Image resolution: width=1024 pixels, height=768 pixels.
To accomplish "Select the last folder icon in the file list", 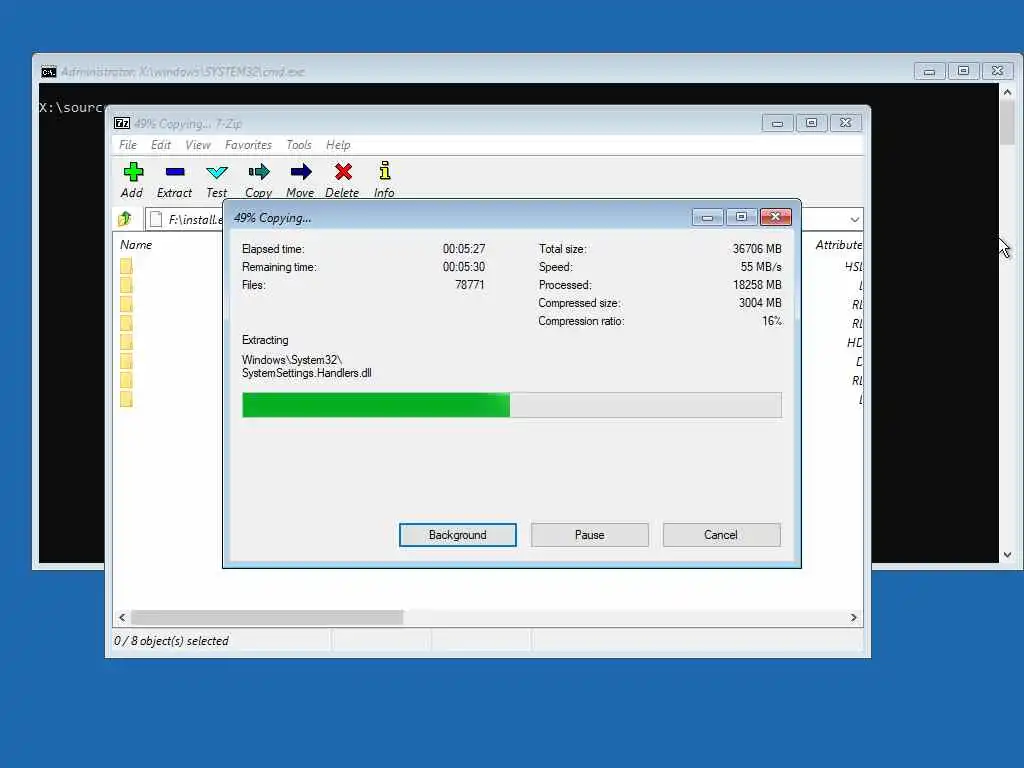I will [x=126, y=399].
